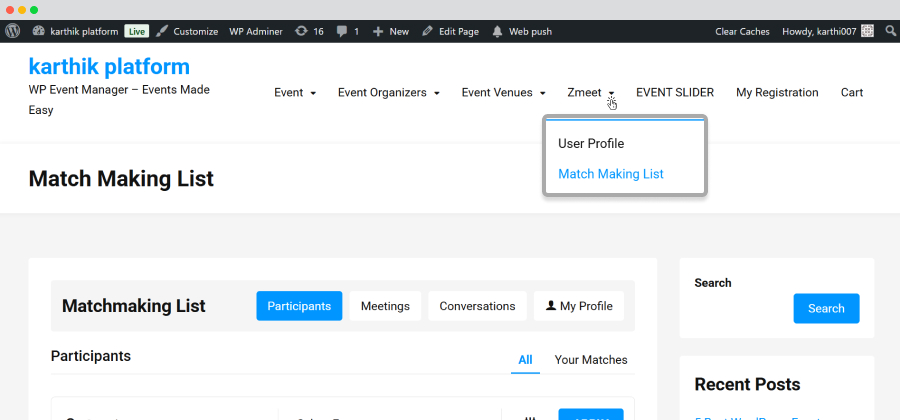Click the plus New icon
Viewport: 900px width, 420px height.
pyautogui.click(x=378, y=32)
